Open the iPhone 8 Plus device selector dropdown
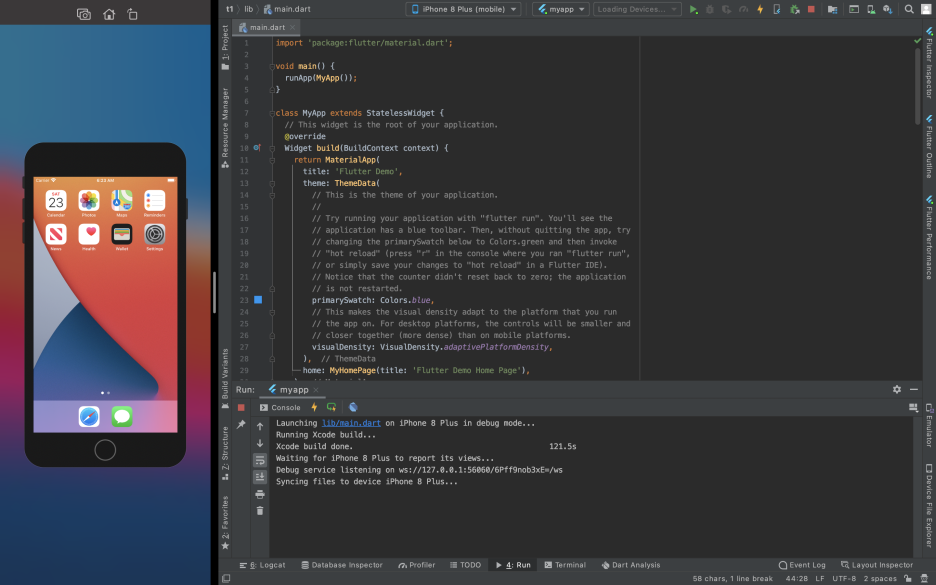936x585 pixels. [464, 9]
